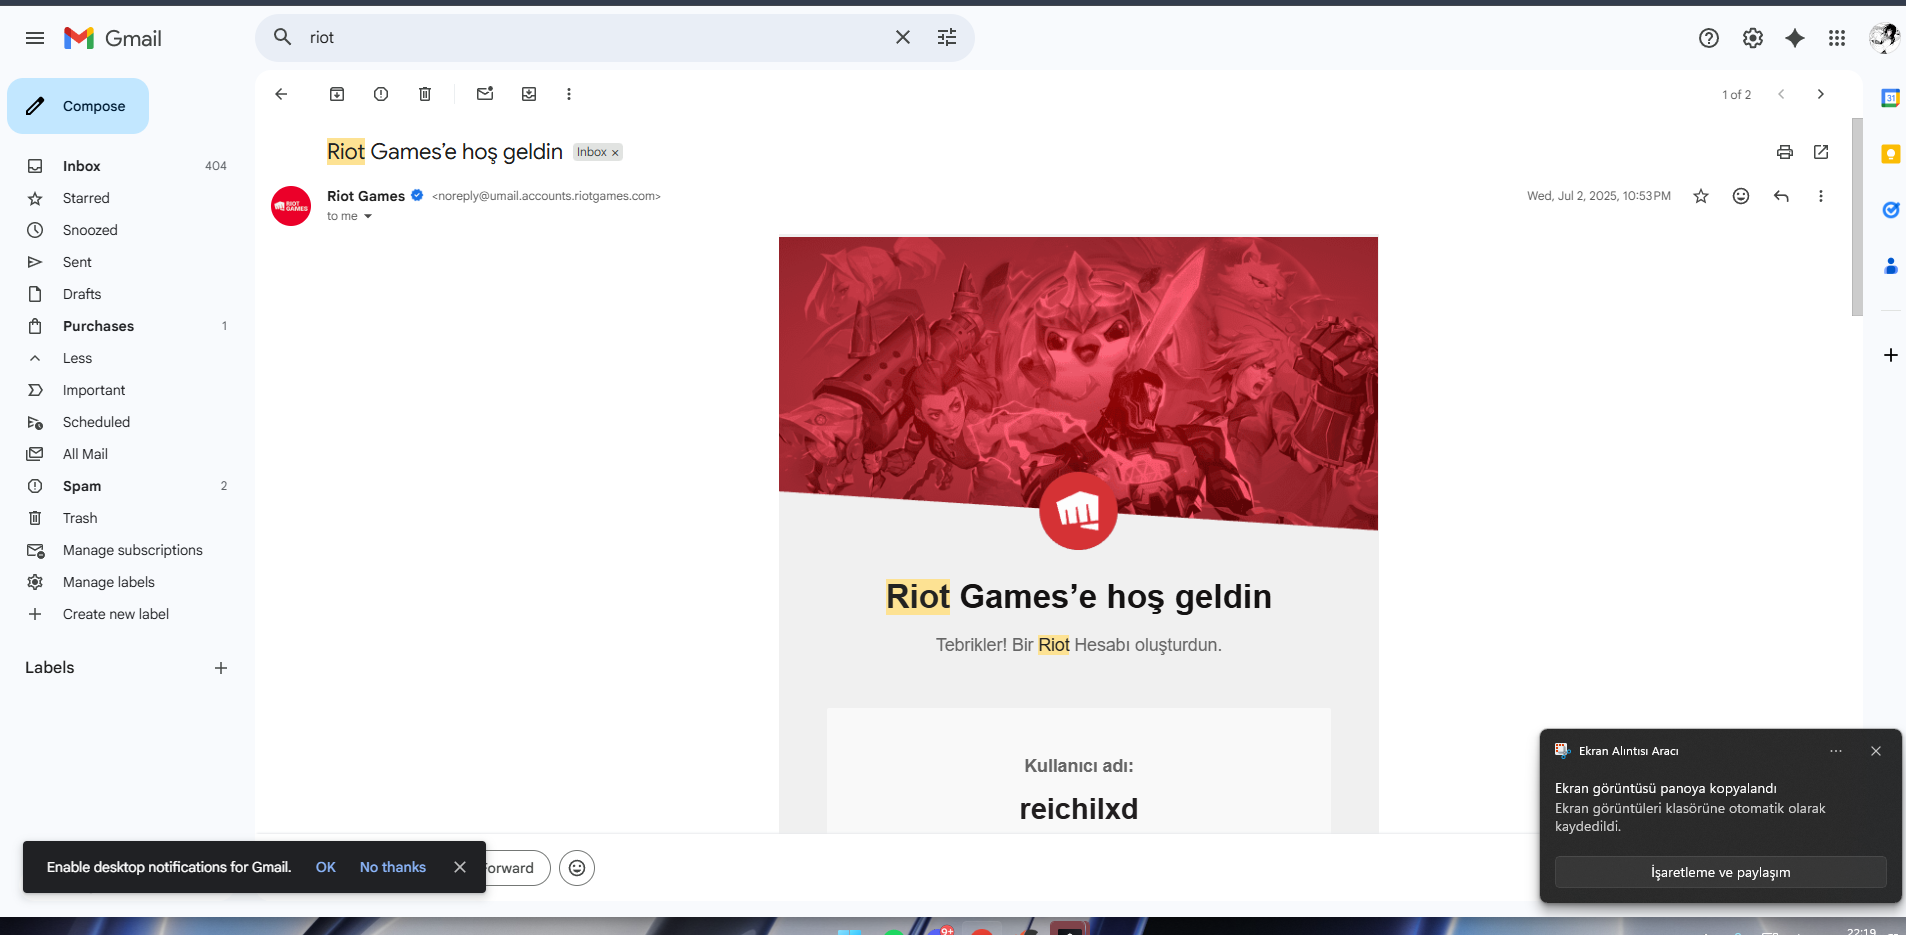
Task: Click the Riot fist logo in email
Action: (1078, 511)
